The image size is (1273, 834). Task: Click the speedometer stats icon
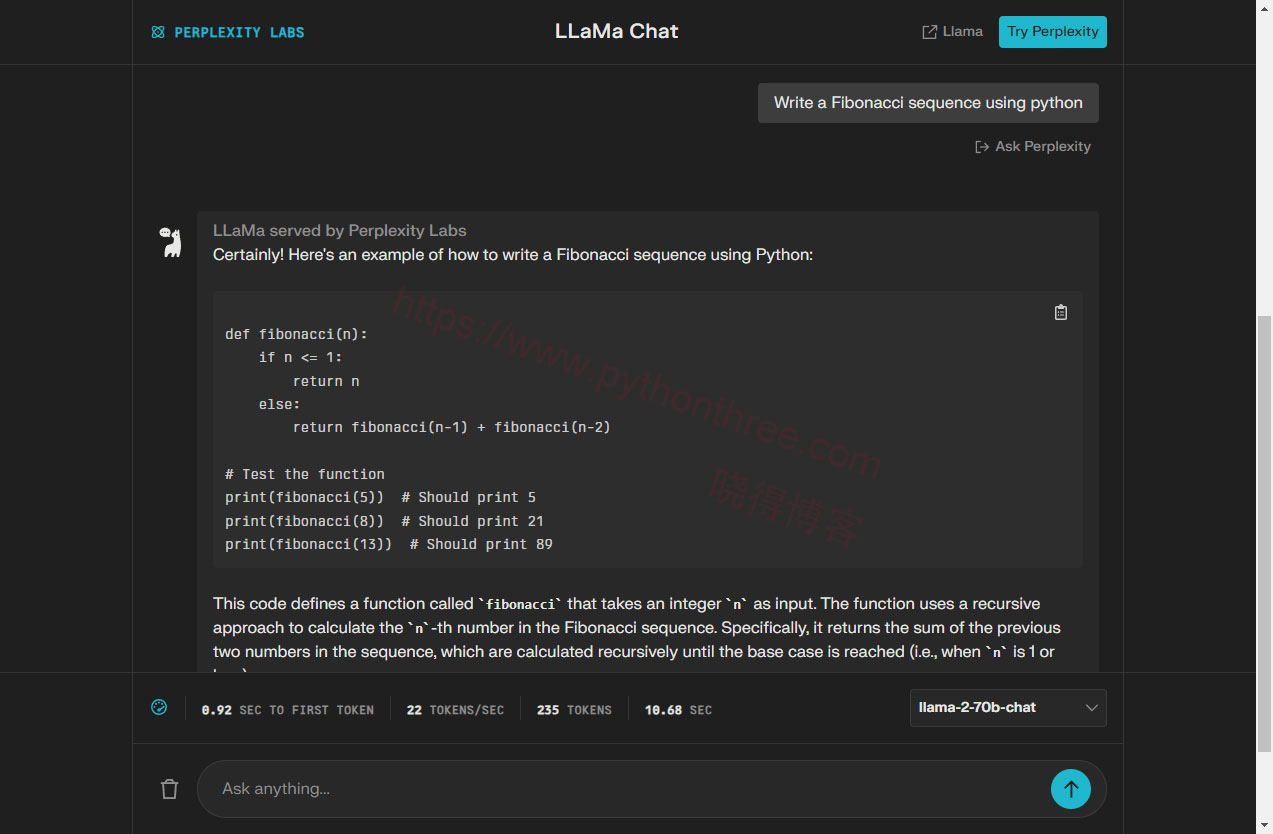[x=159, y=707]
